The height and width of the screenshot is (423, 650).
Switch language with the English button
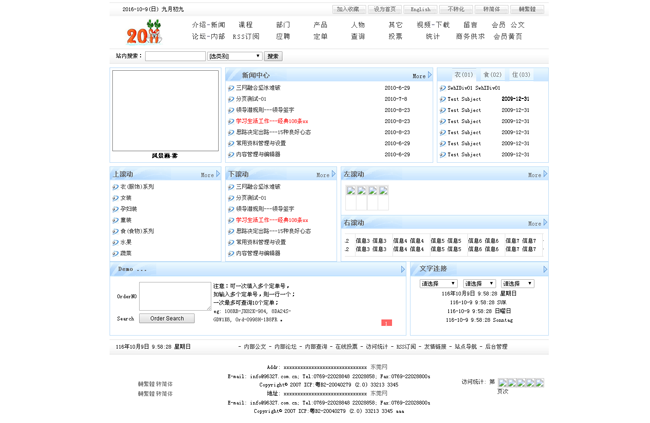420,9
